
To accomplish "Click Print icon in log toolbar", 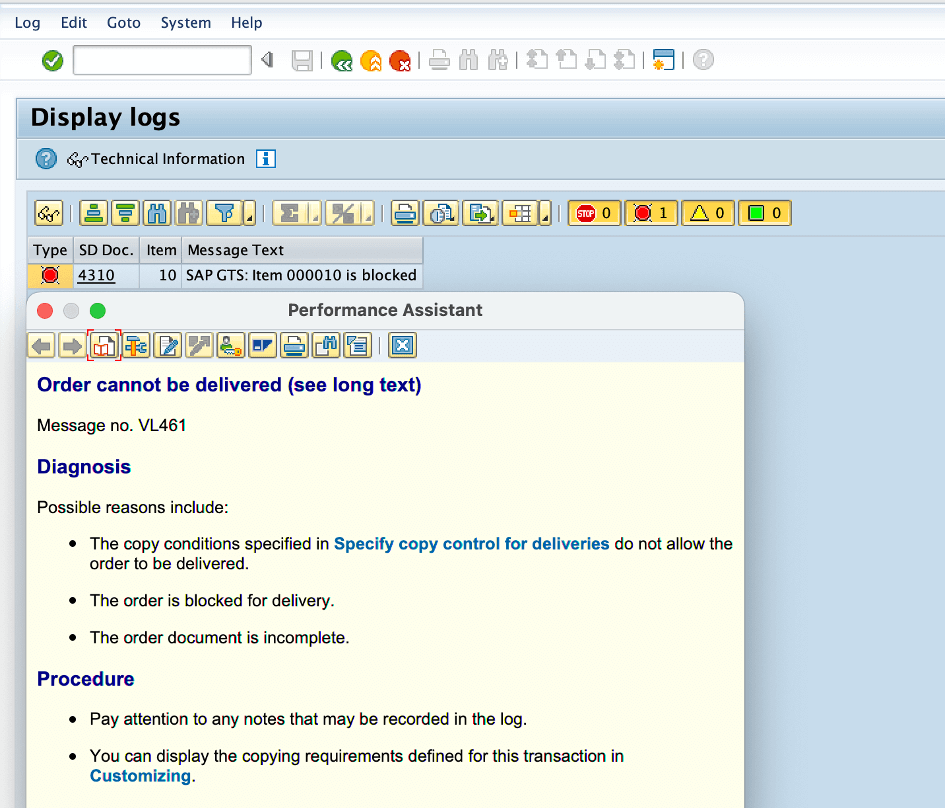I will point(405,213).
